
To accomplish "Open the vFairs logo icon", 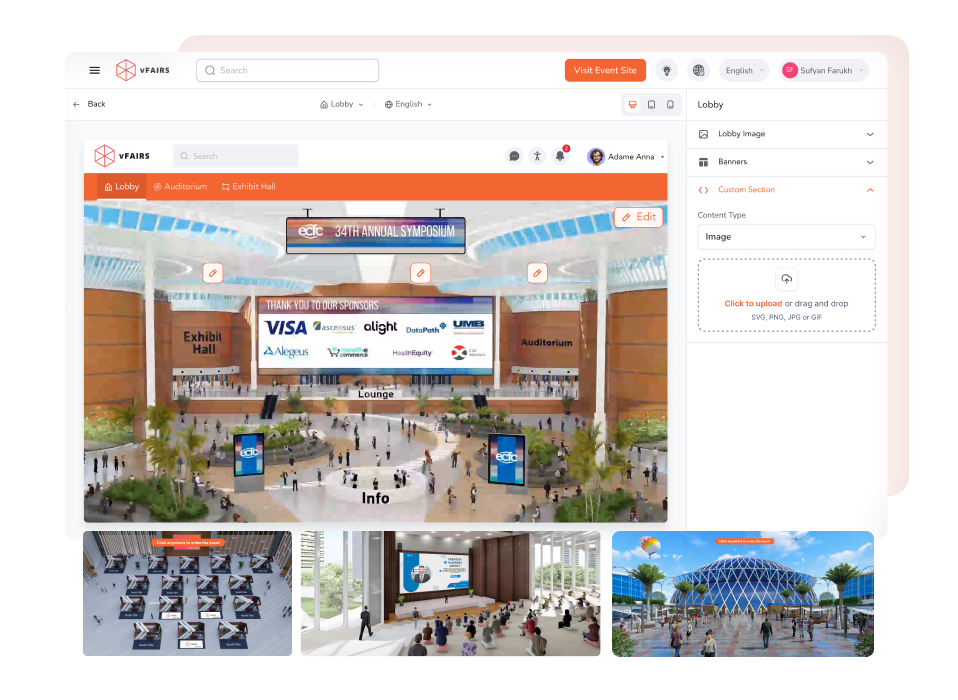I will pos(125,70).
